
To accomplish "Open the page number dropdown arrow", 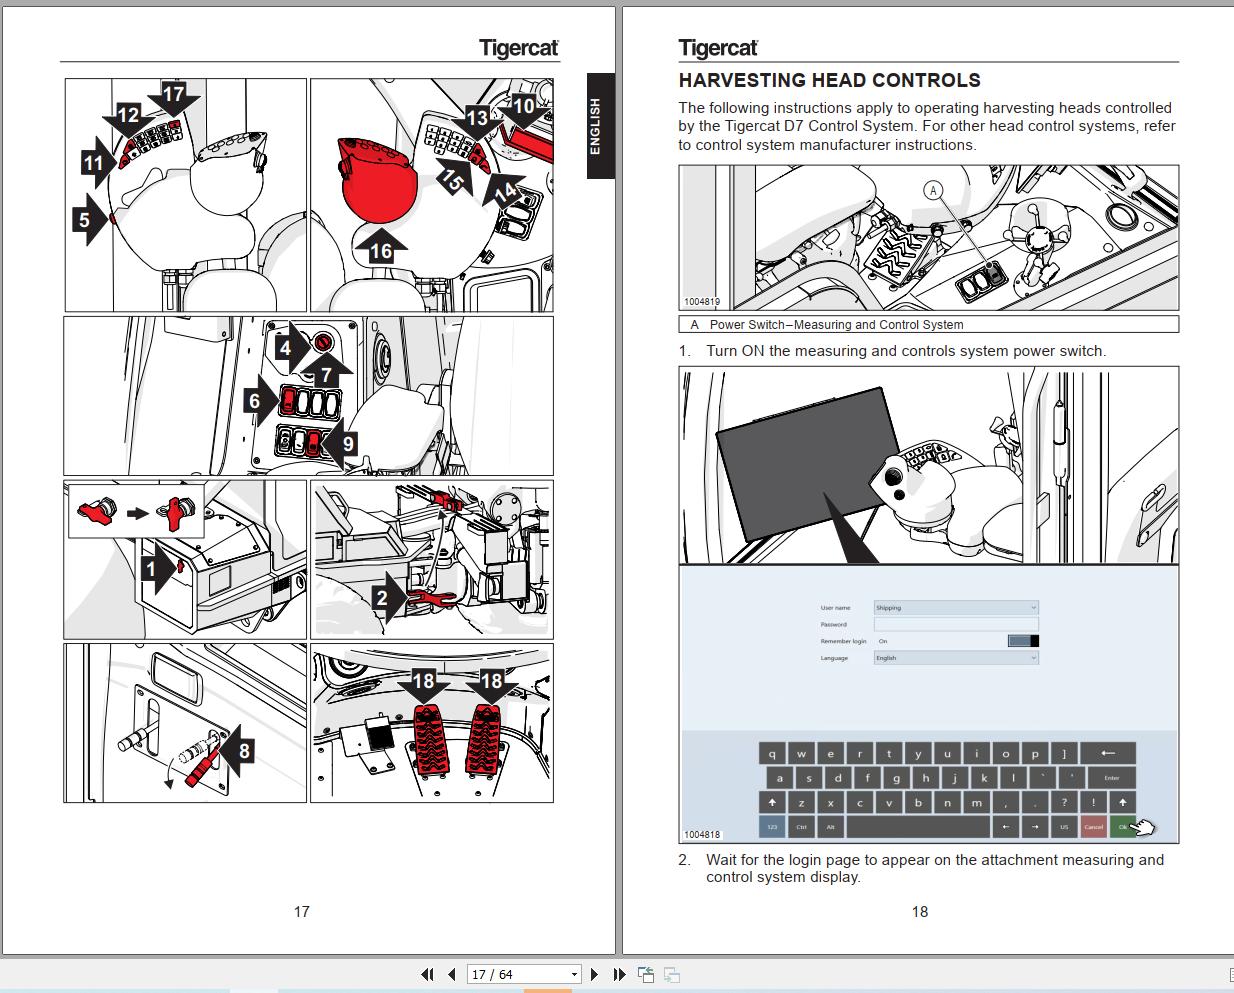I will [x=574, y=975].
